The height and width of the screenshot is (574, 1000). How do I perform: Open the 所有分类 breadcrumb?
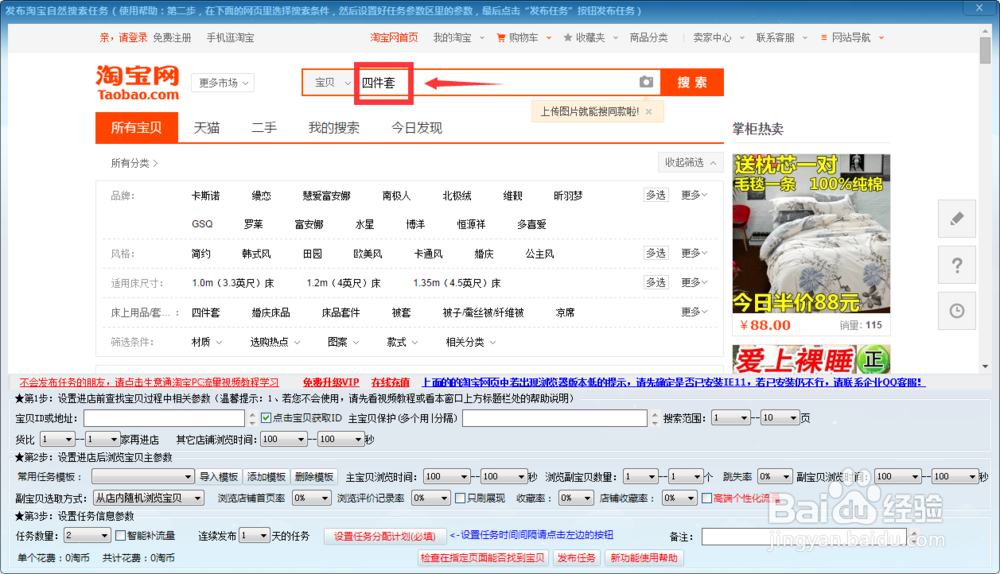click(x=134, y=163)
